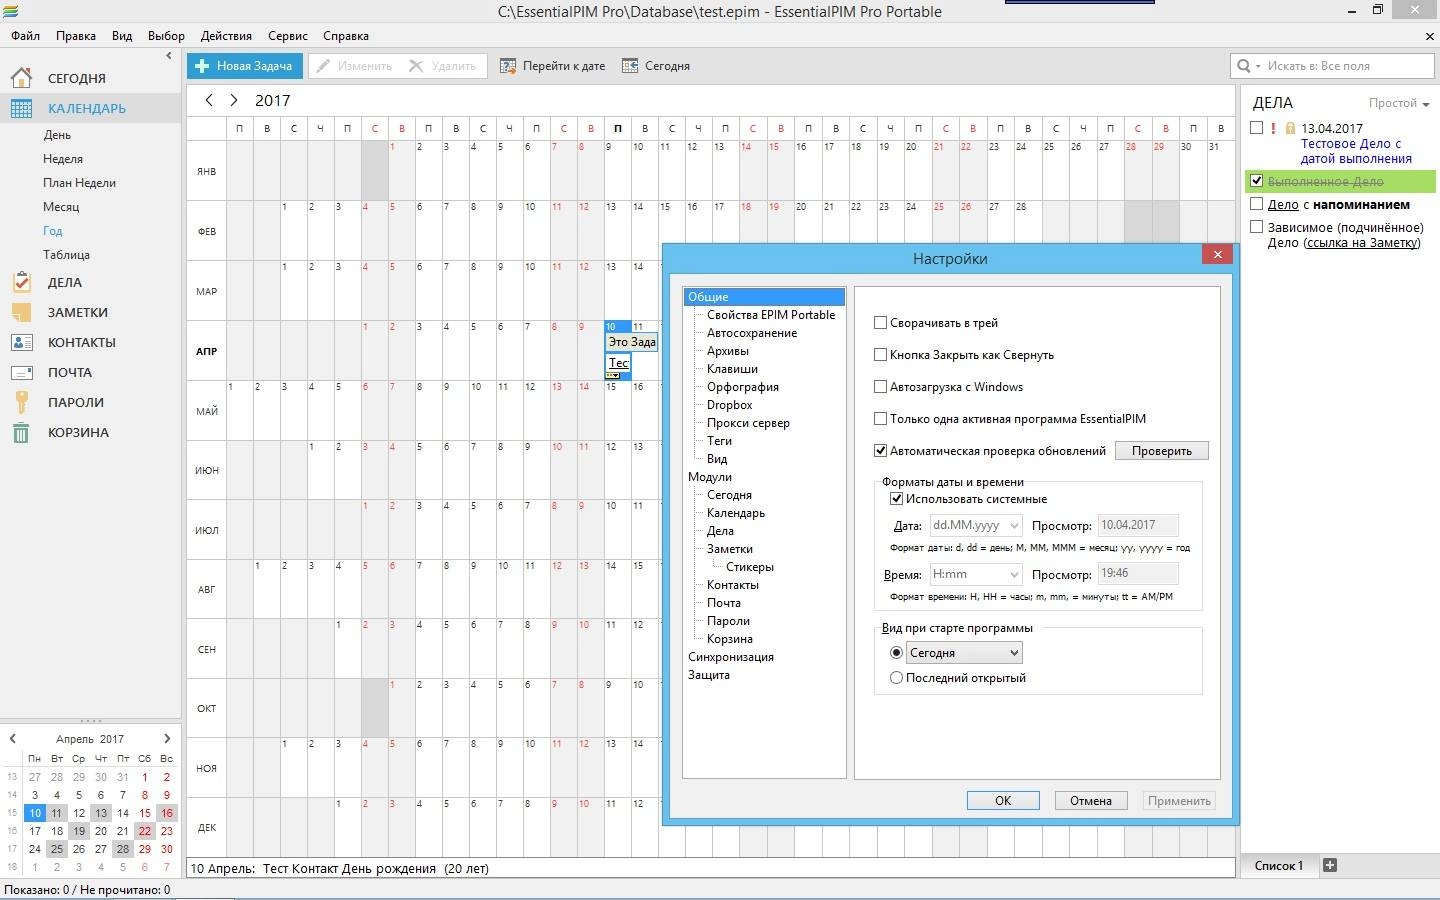Enable Автозагрузка с Windows checkbox

(x=880, y=387)
